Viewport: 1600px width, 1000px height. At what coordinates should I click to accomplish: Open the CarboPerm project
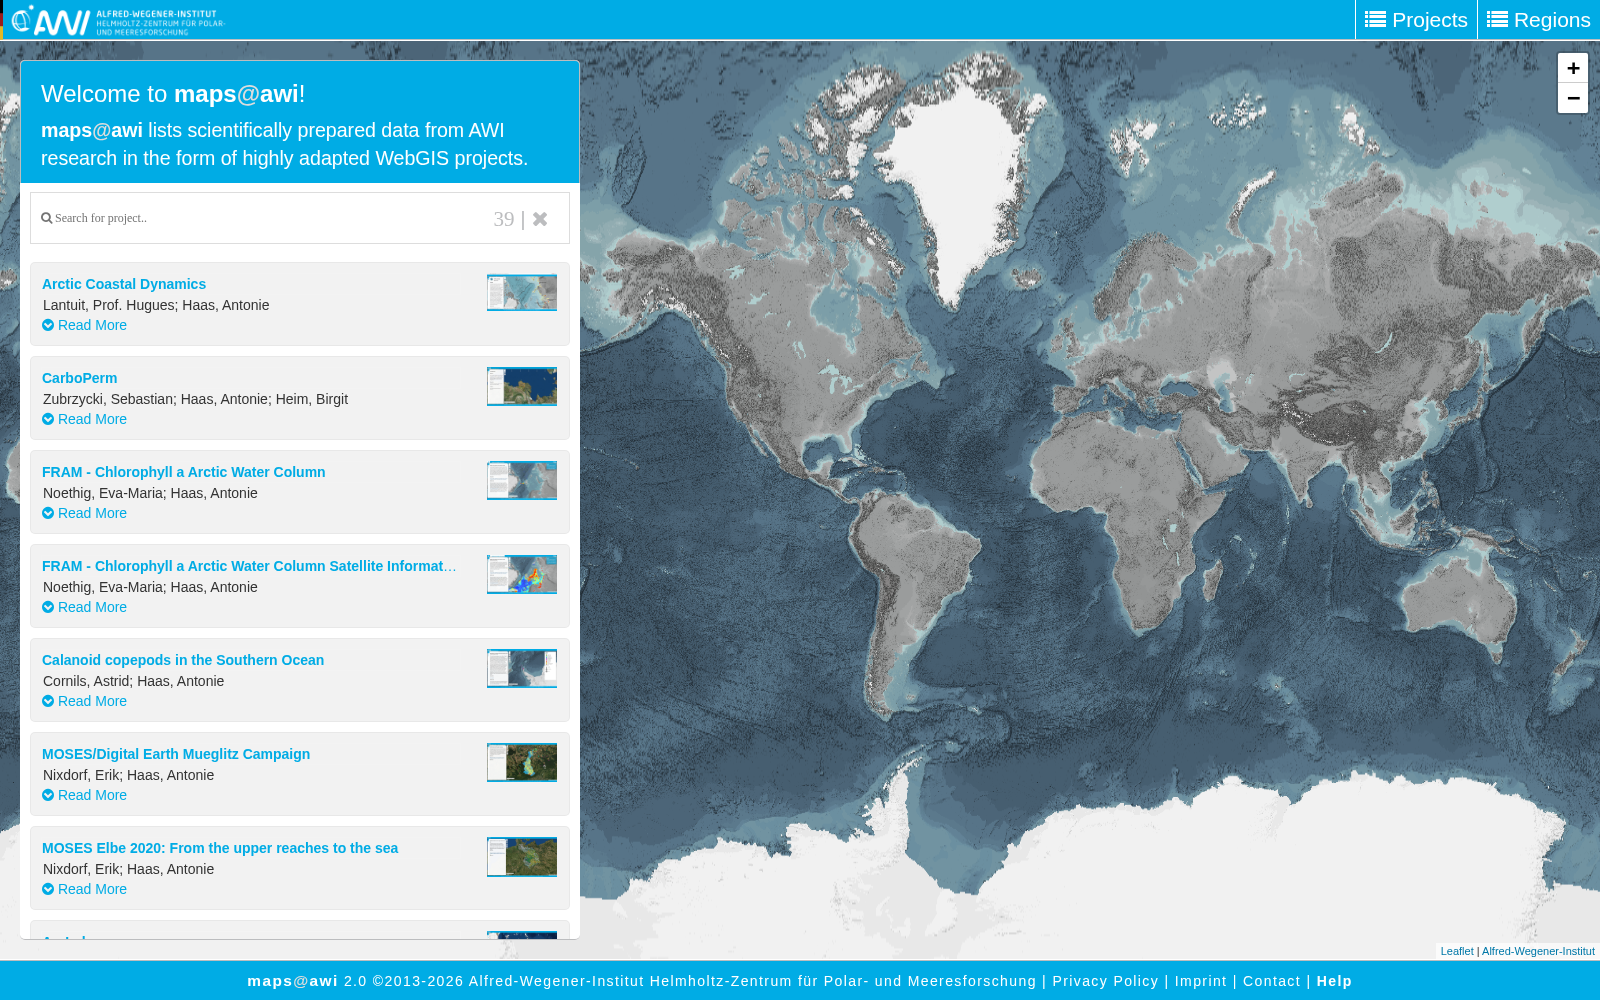[x=80, y=378]
